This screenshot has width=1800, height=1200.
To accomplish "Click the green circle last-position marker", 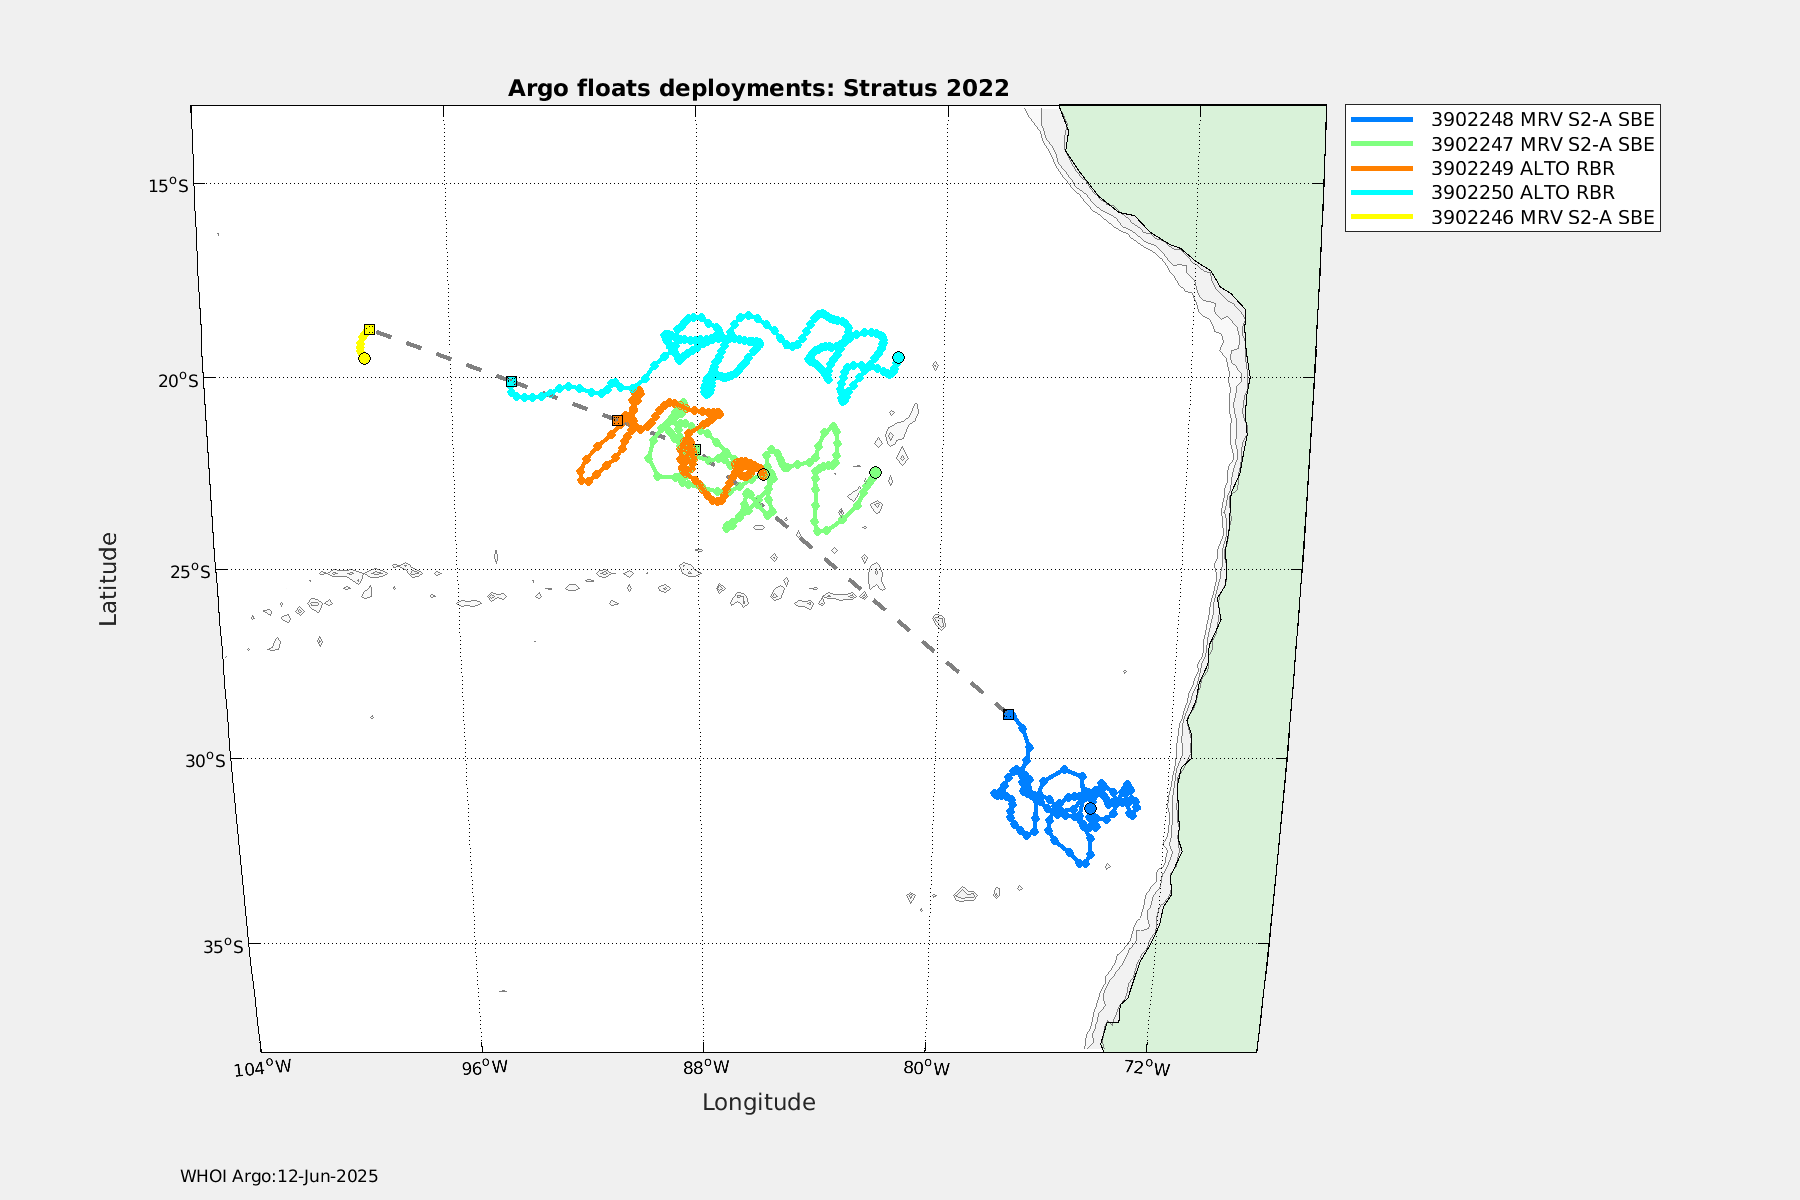I will (x=875, y=472).
